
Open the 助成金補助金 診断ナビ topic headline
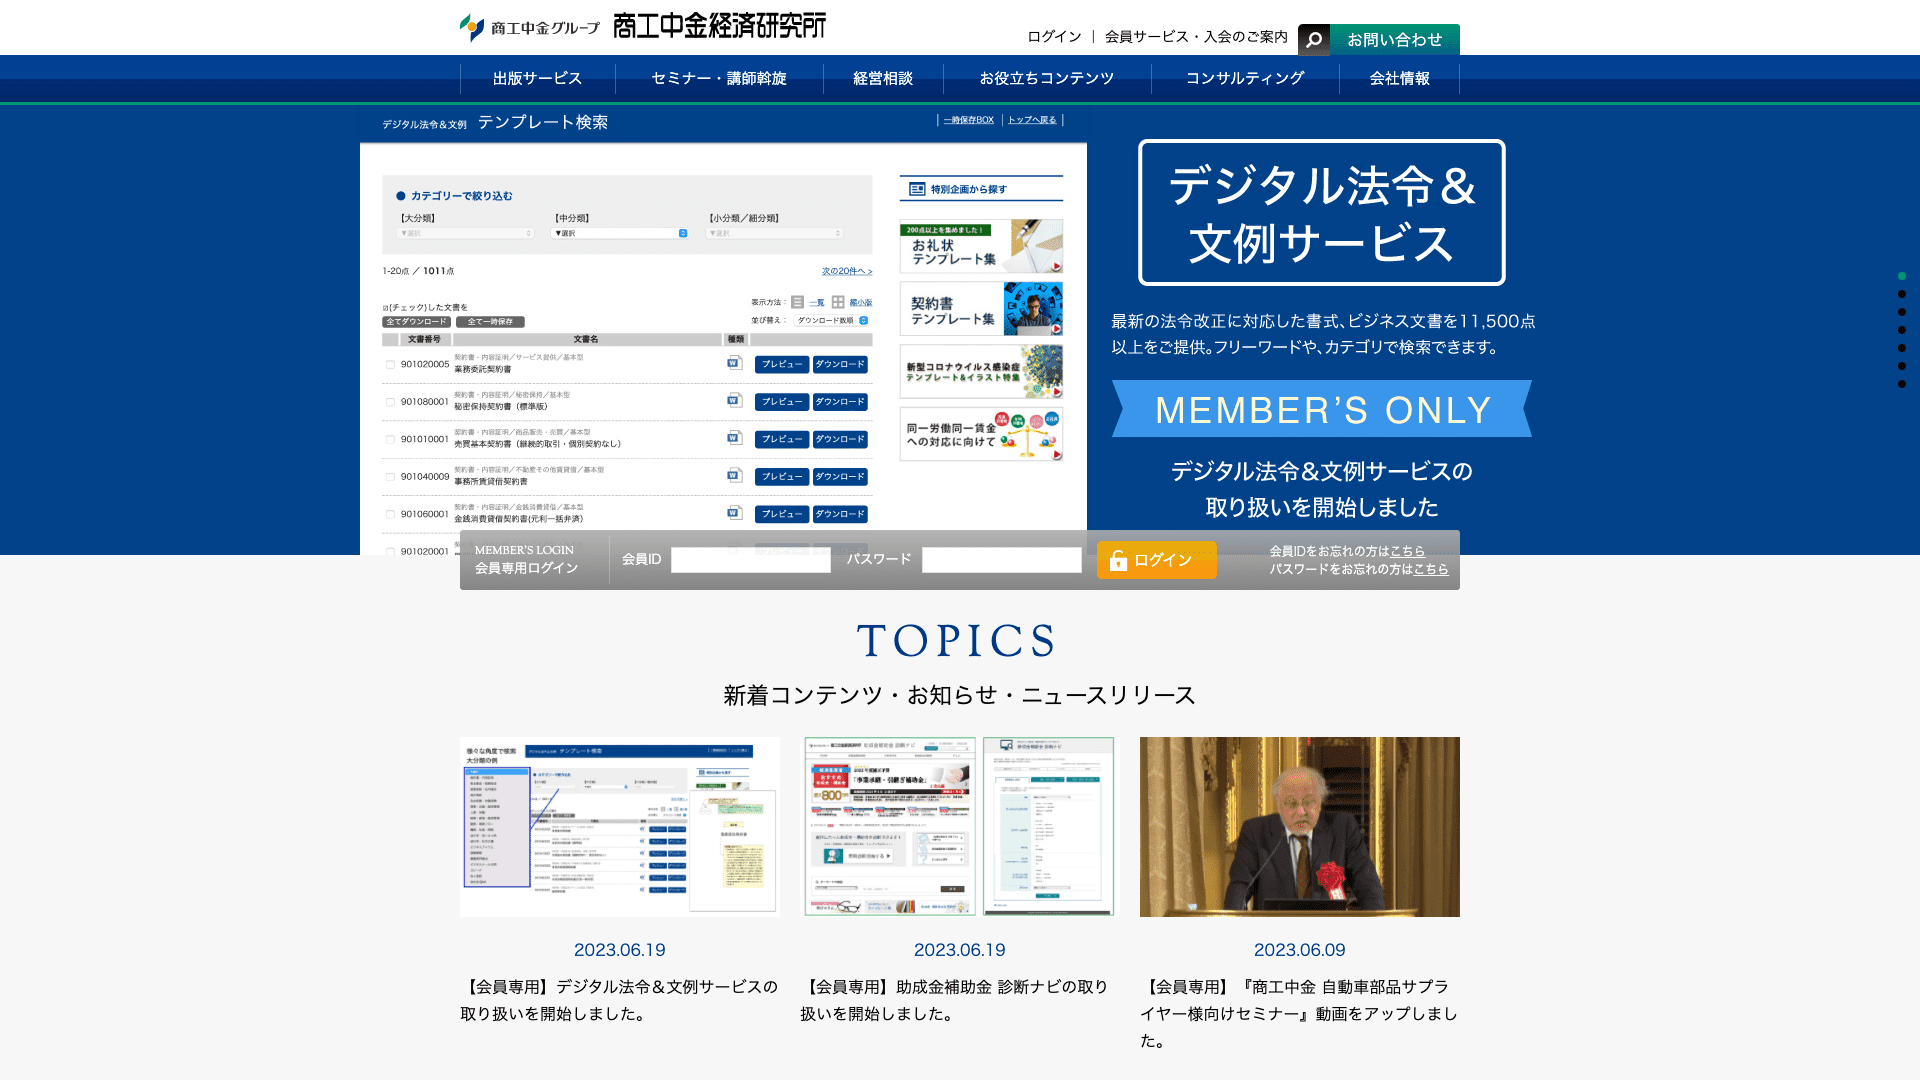[955, 1000]
